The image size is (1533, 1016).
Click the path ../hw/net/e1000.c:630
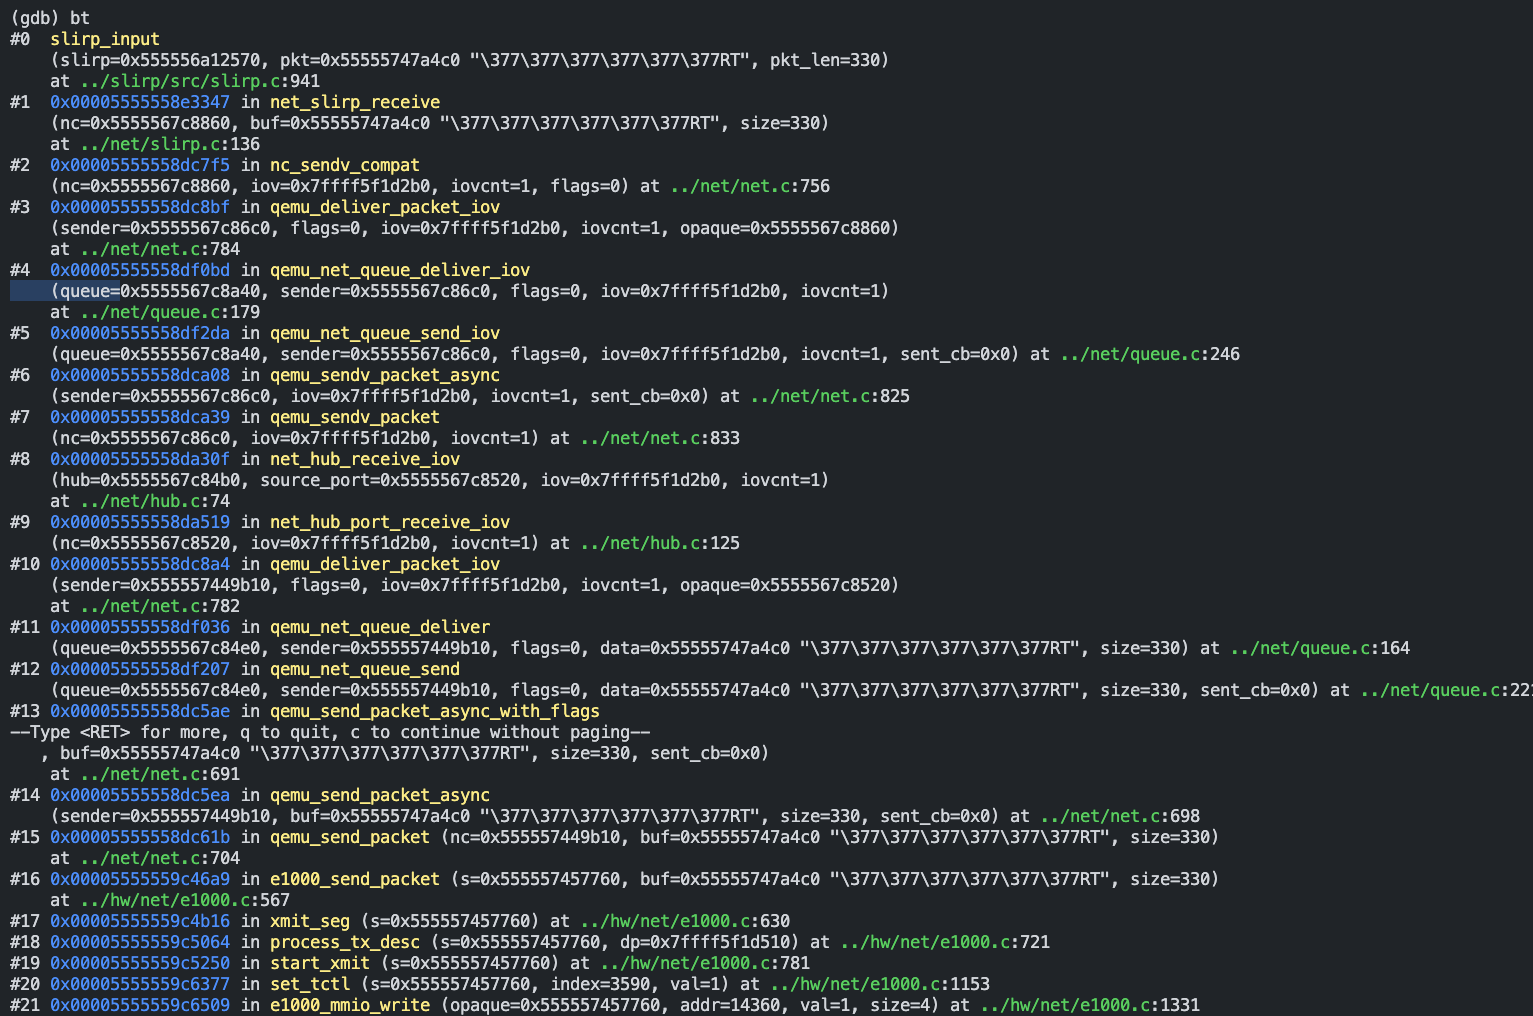pos(685,921)
